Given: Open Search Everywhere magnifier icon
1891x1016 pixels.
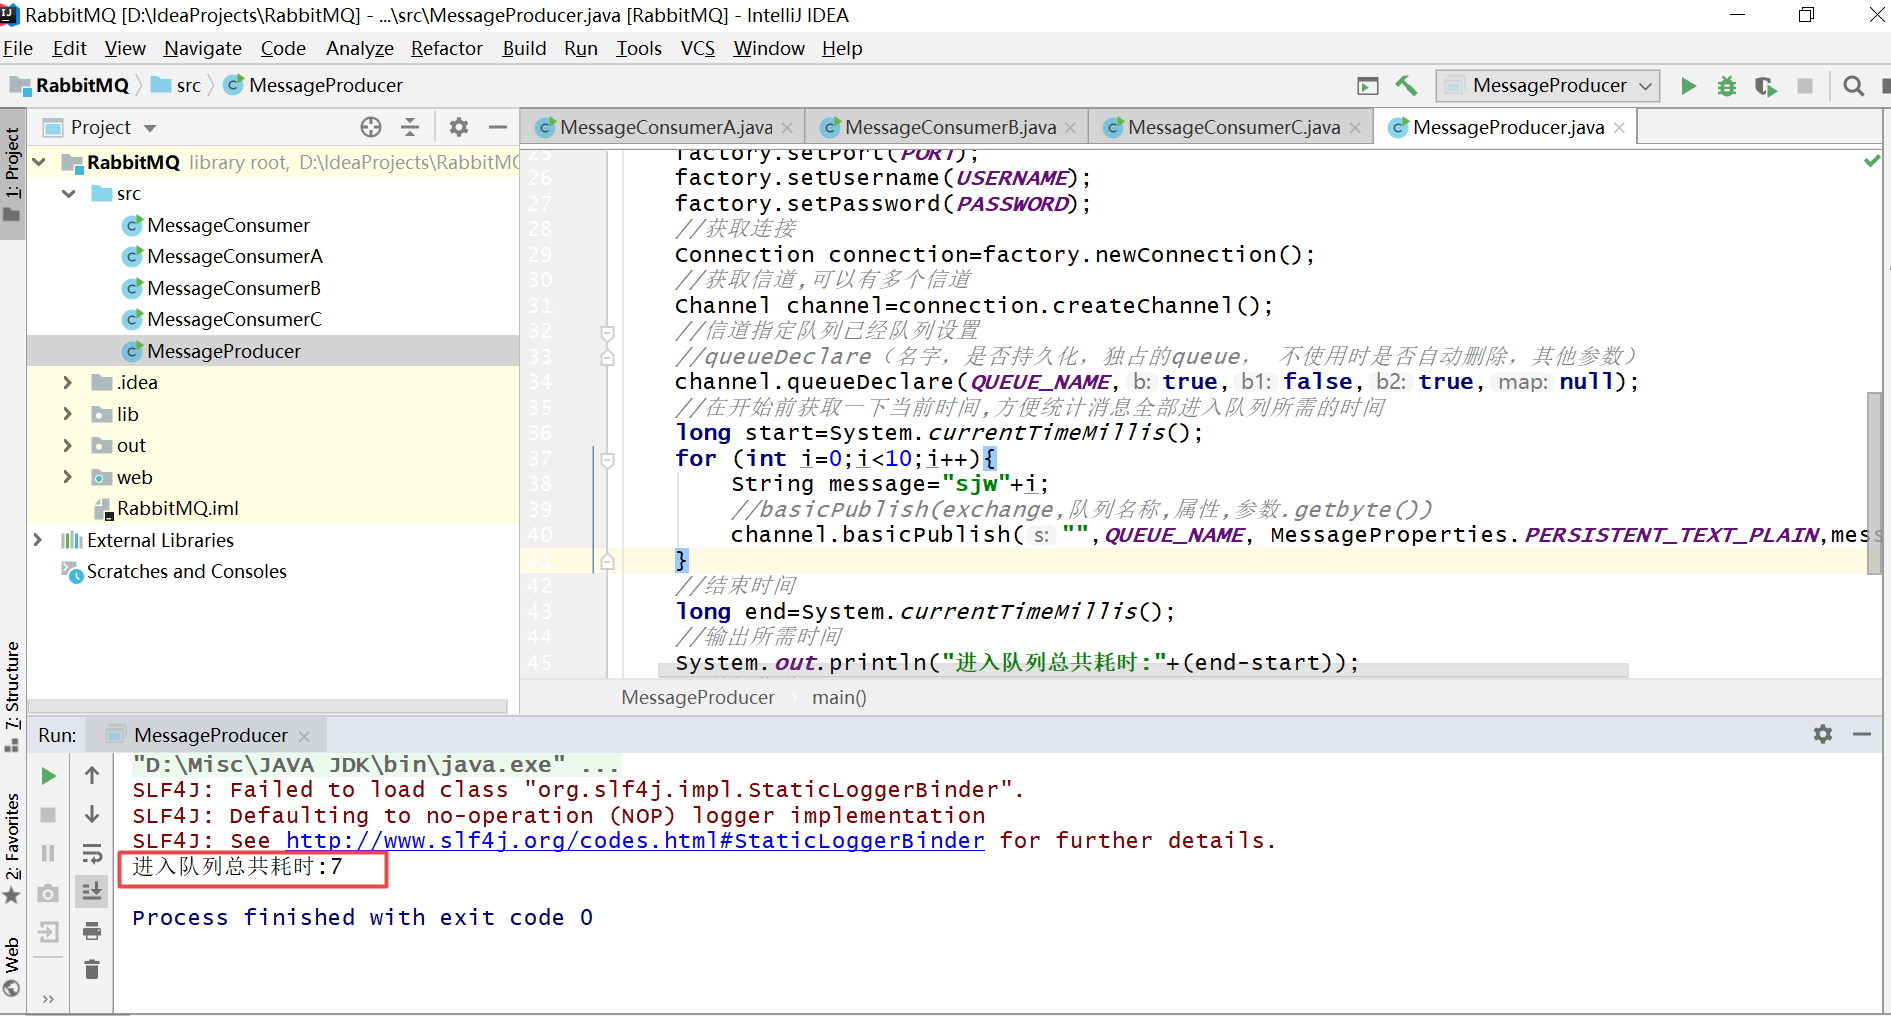Looking at the screenshot, I should point(1853,86).
